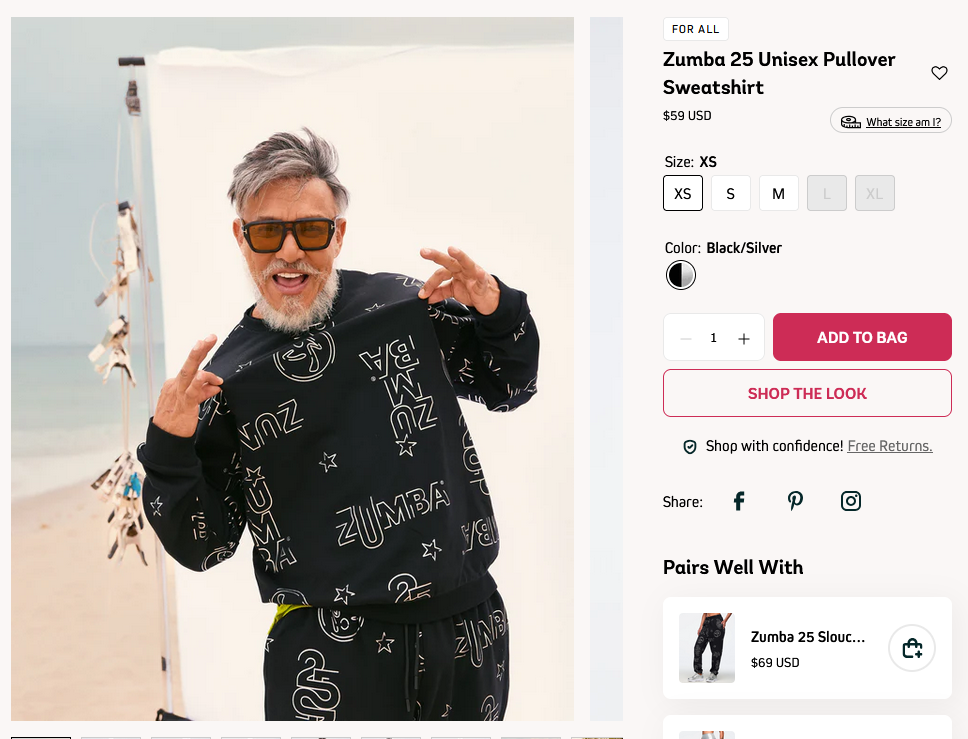The width and height of the screenshot is (968, 739).
Task: Select unavailable size L
Action: (827, 193)
